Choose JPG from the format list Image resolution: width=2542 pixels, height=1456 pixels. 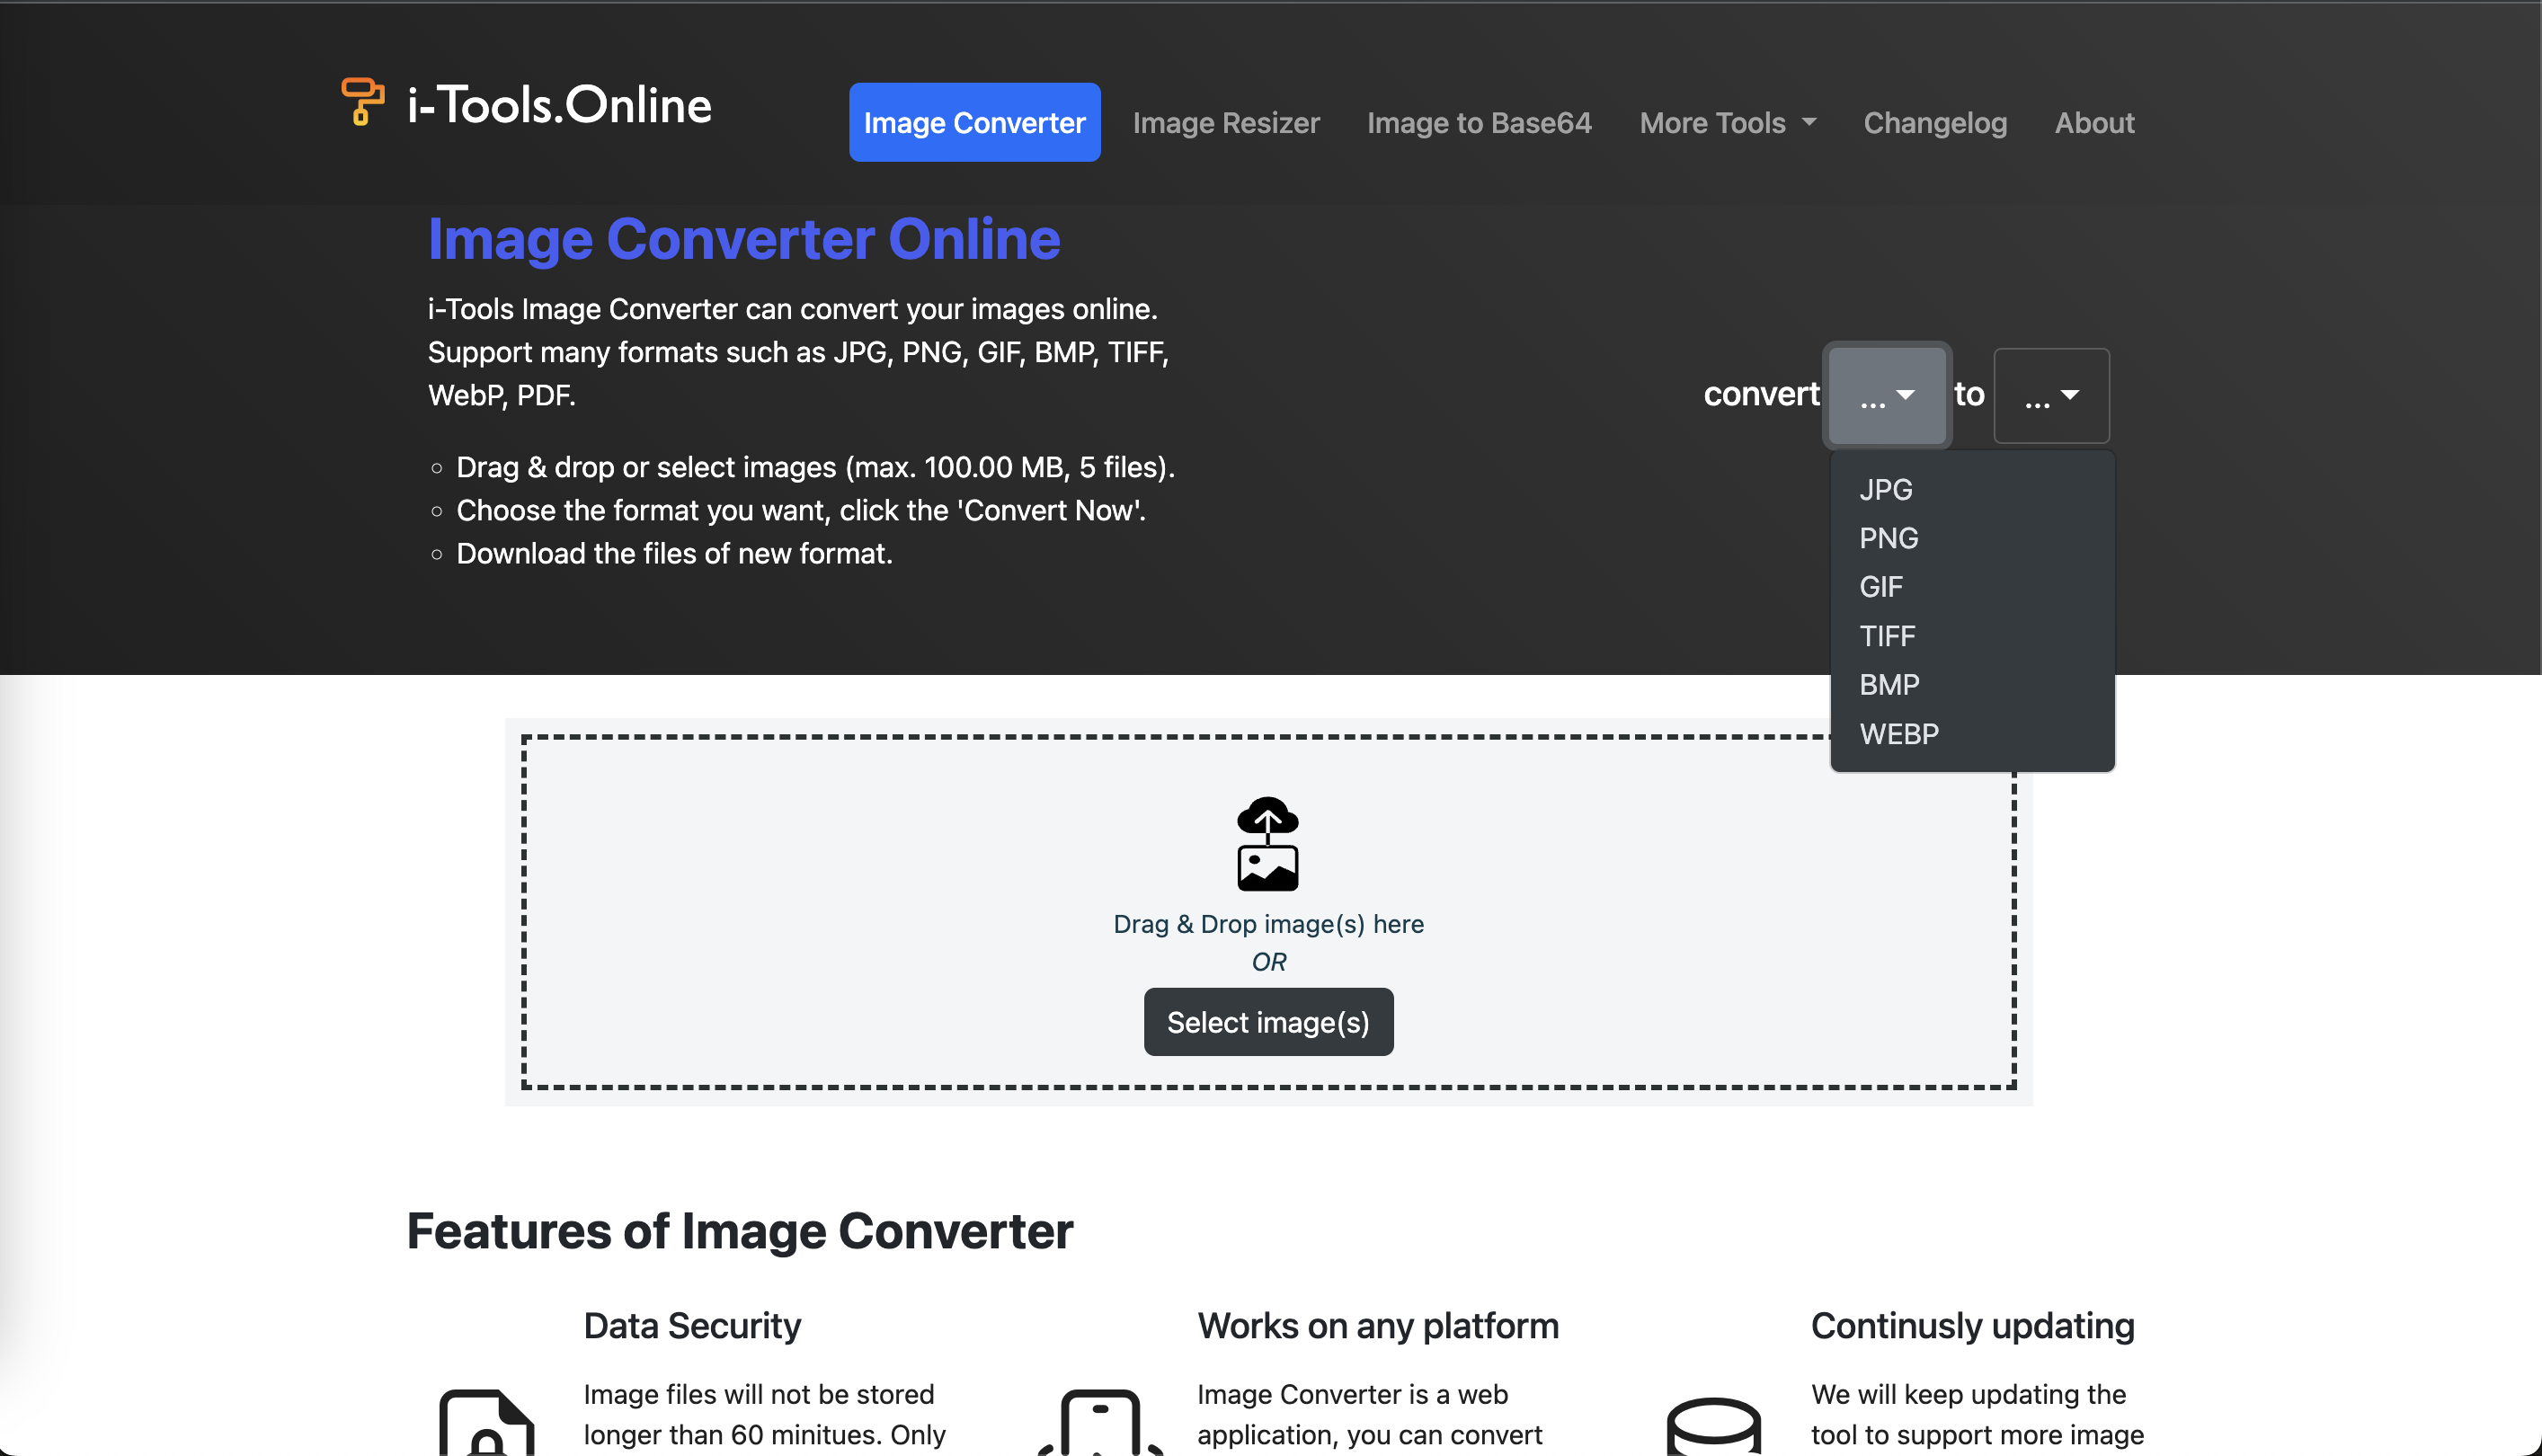pos(1972,489)
